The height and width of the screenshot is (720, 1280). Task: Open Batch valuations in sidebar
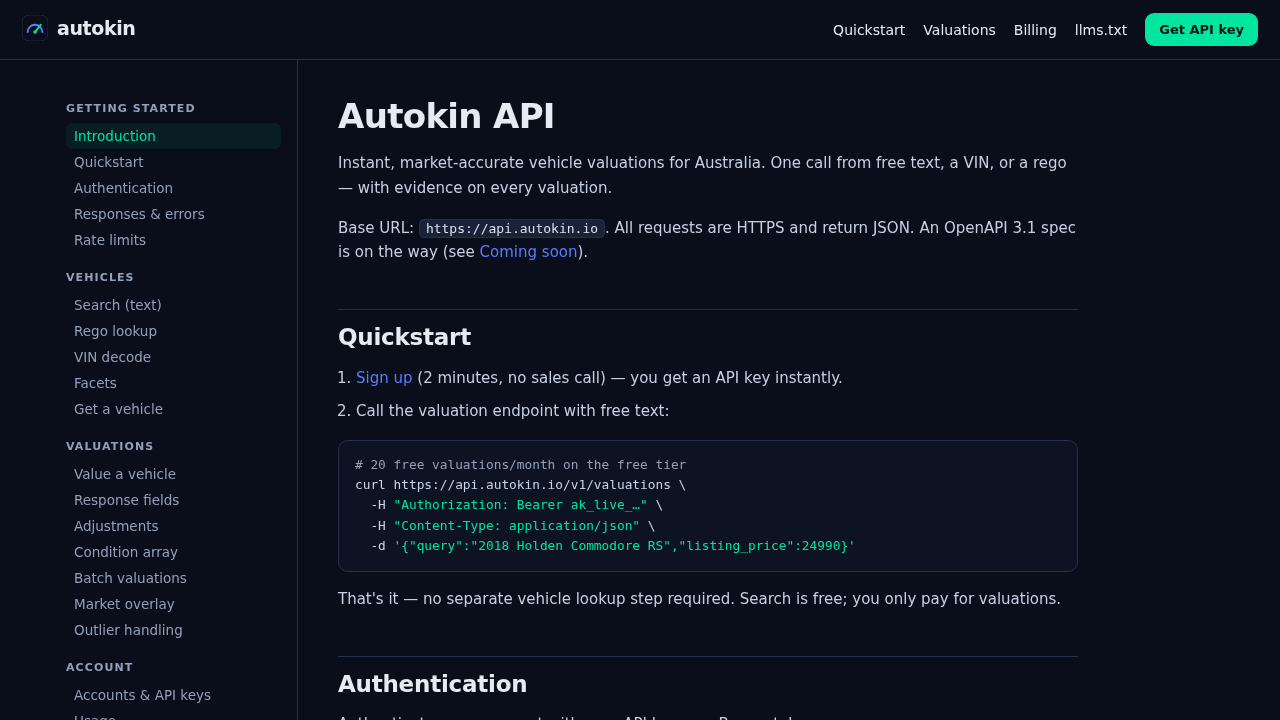[173, 578]
